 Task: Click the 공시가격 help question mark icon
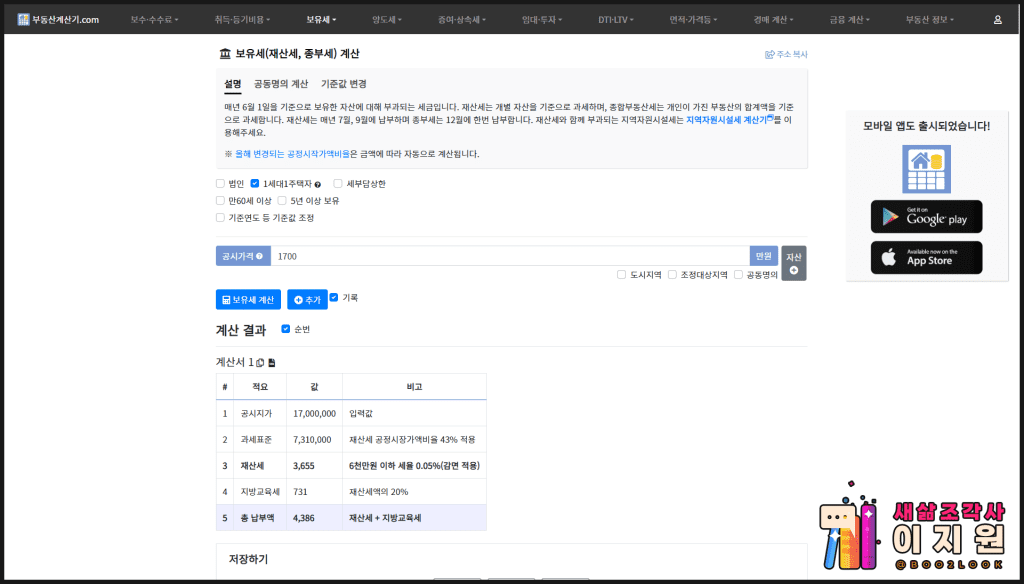[258, 255]
